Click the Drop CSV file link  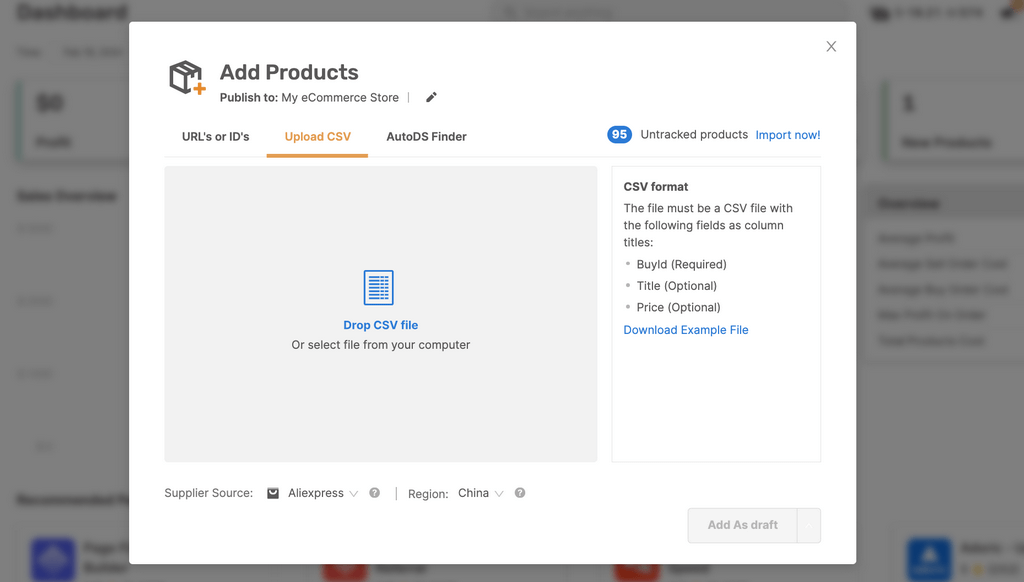(381, 325)
